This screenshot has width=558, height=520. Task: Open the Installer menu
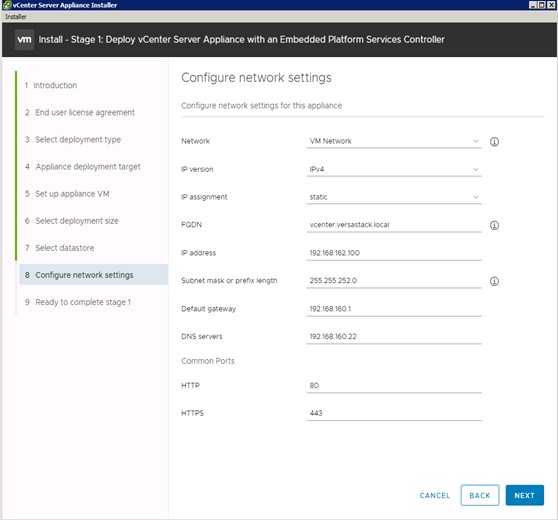pos(16,17)
